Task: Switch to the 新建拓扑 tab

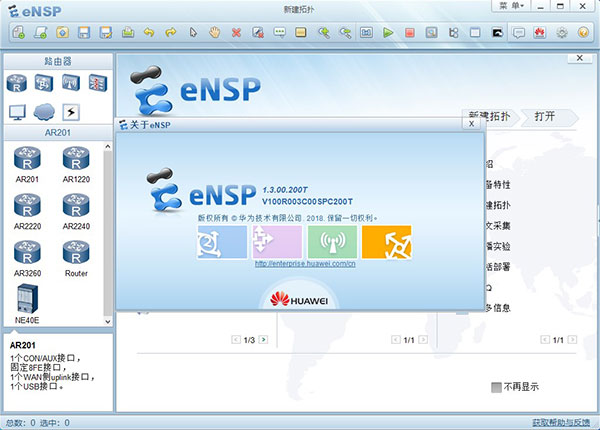Action: click(490, 117)
